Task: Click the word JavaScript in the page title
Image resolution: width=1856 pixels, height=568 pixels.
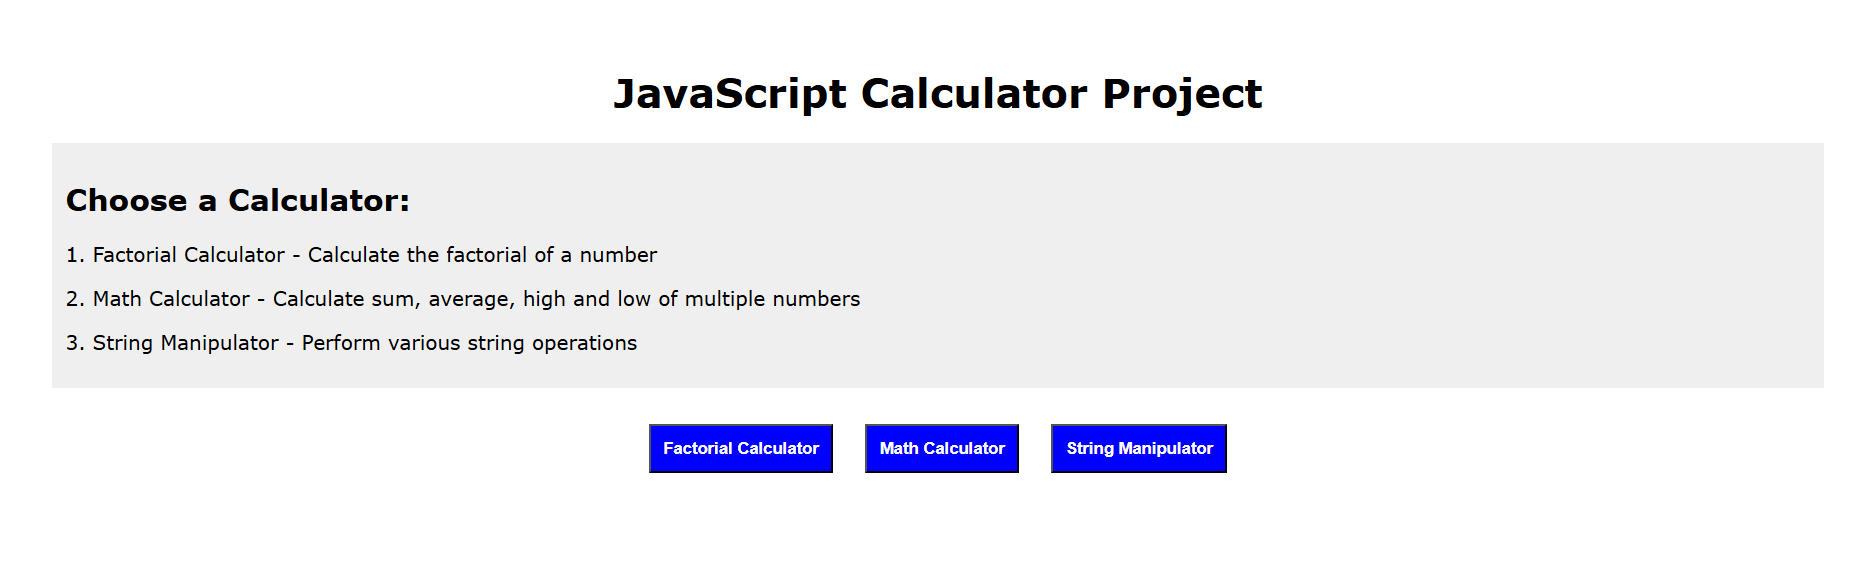Action: pyautogui.click(x=729, y=94)
